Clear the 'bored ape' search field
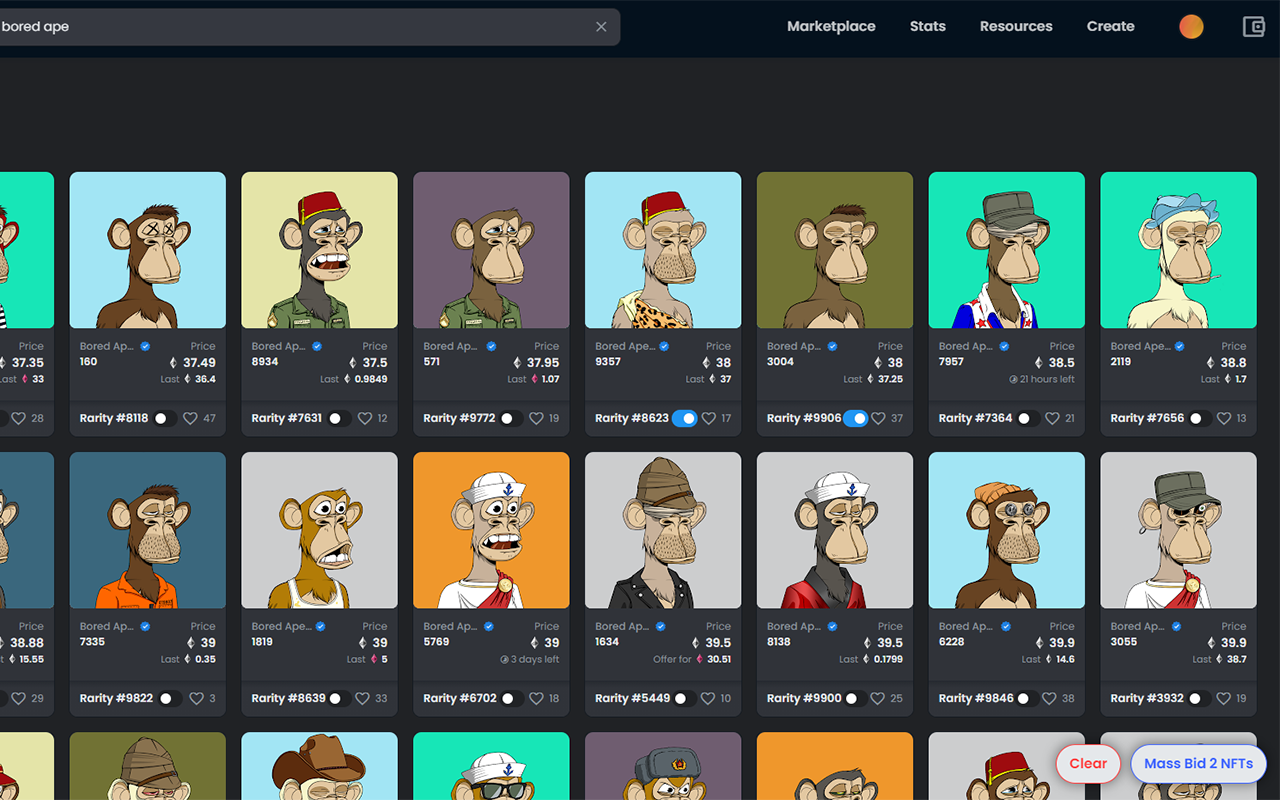This screenshot has width=1280, height=800. [601, 27]
